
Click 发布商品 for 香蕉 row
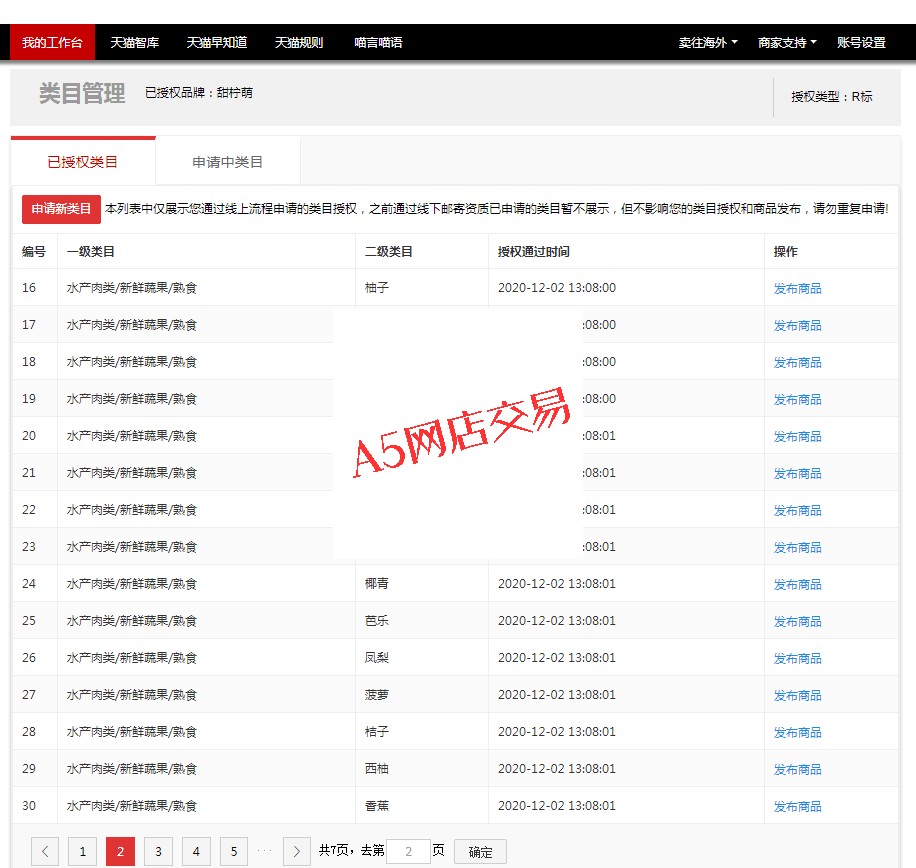[x=797, y=807]
